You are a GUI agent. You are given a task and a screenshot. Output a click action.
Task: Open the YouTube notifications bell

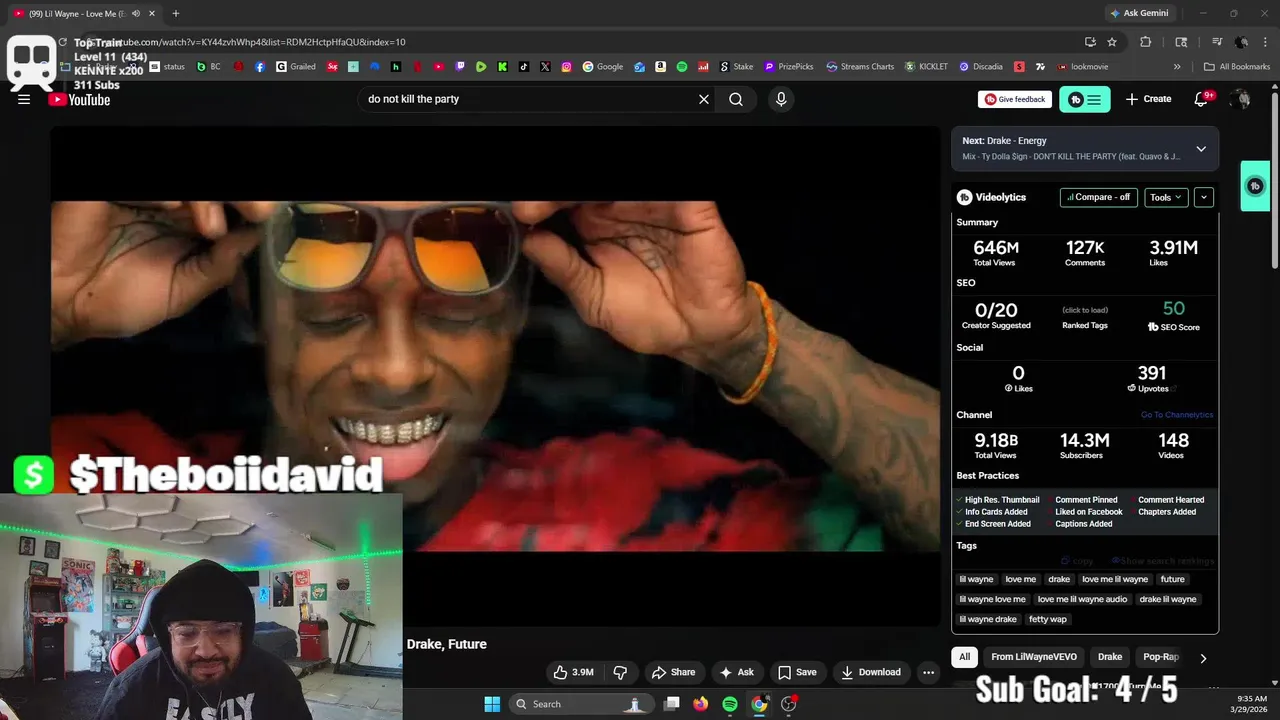[x=1202, y=99]
